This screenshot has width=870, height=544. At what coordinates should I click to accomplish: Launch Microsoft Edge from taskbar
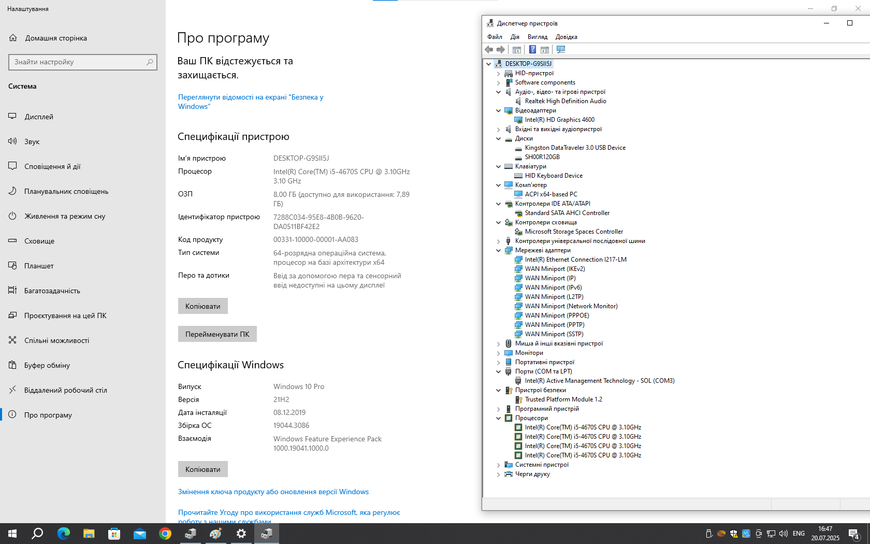tap(63, 533)
